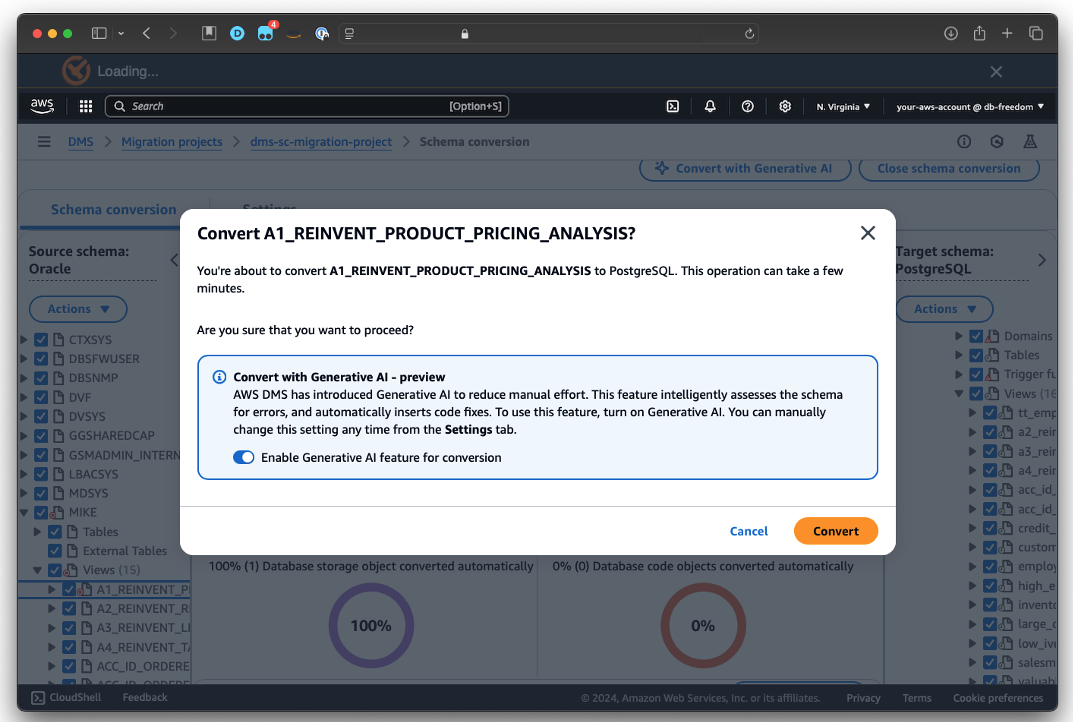Toggle Enable Generative AI feature switch
1073x722 pixels.
coord(244,457)
